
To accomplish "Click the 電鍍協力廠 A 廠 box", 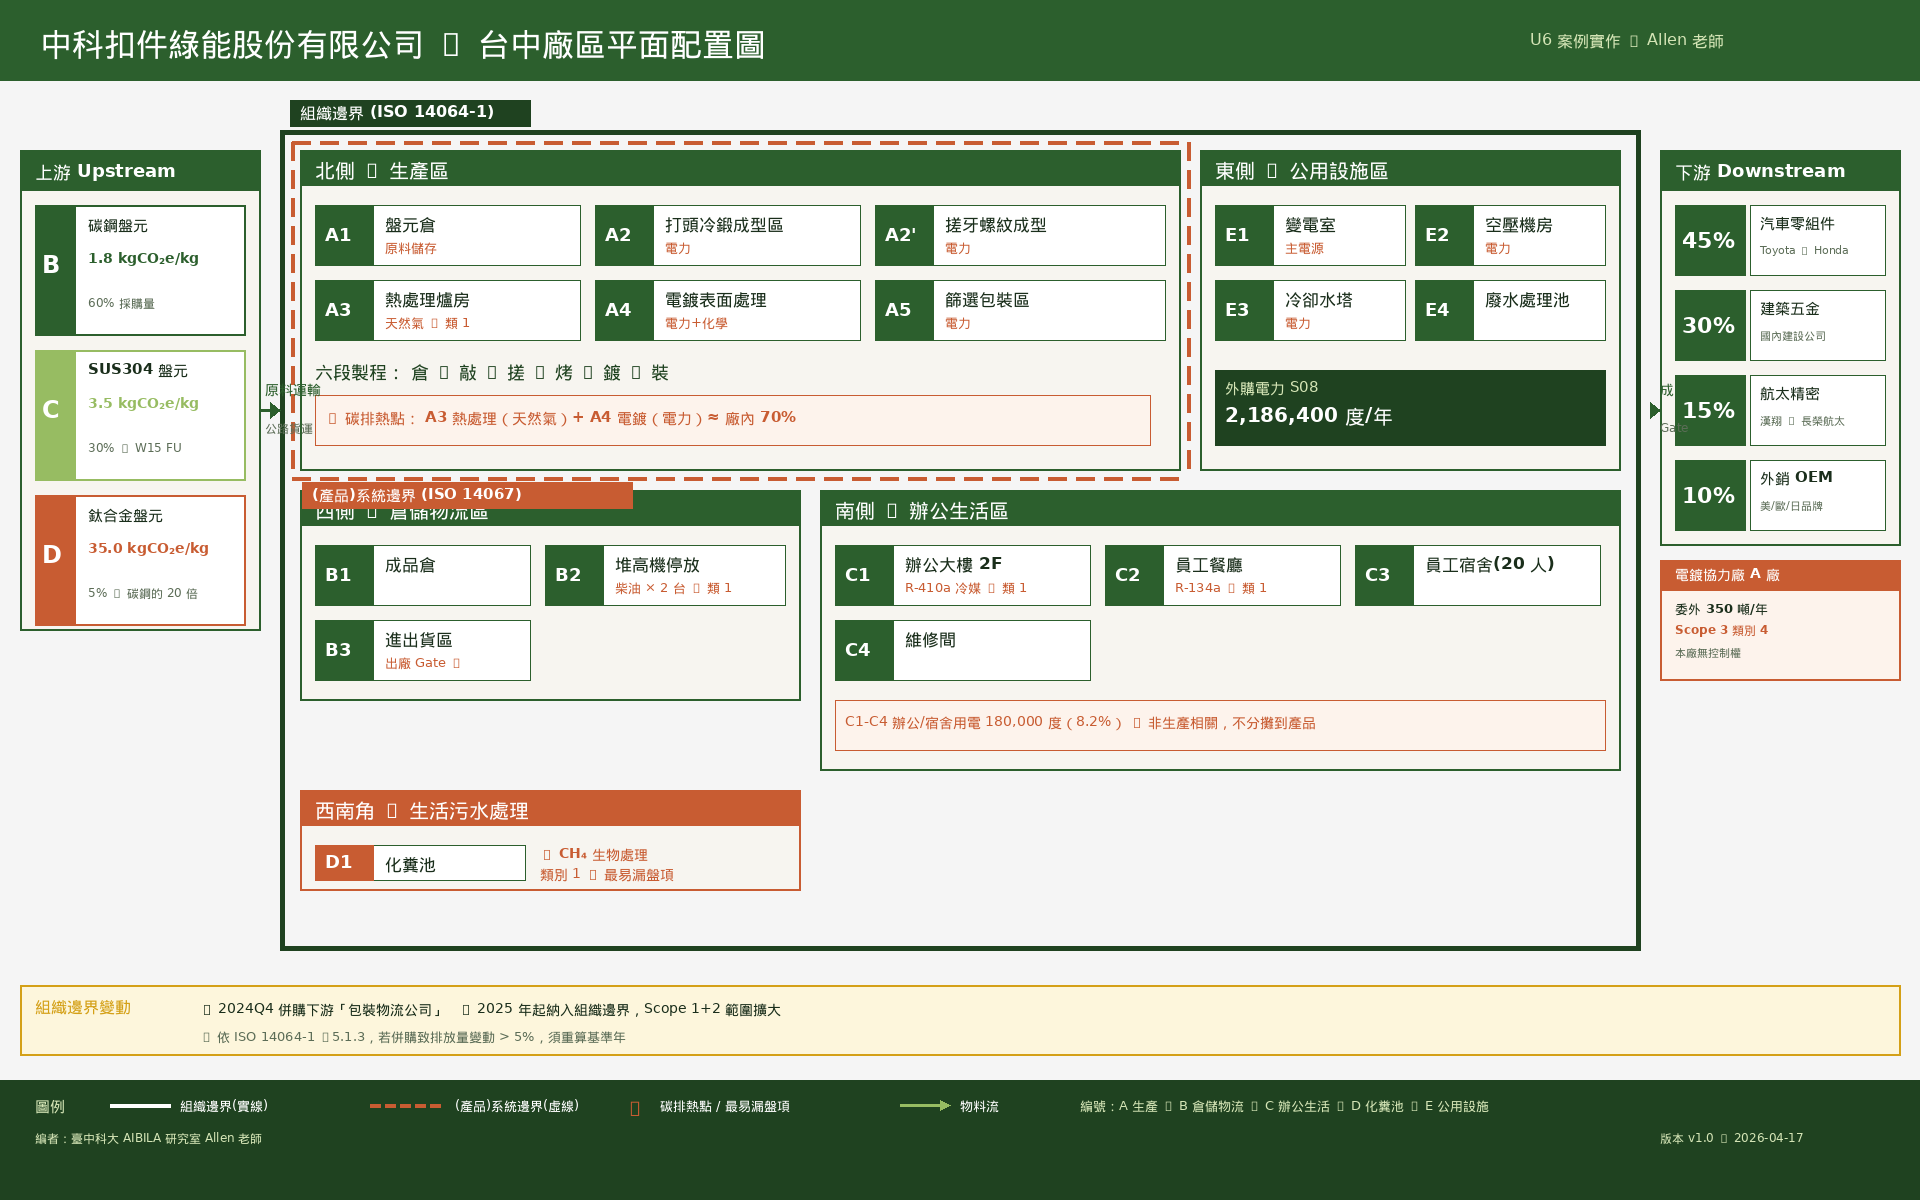I will coord(1780,621).
